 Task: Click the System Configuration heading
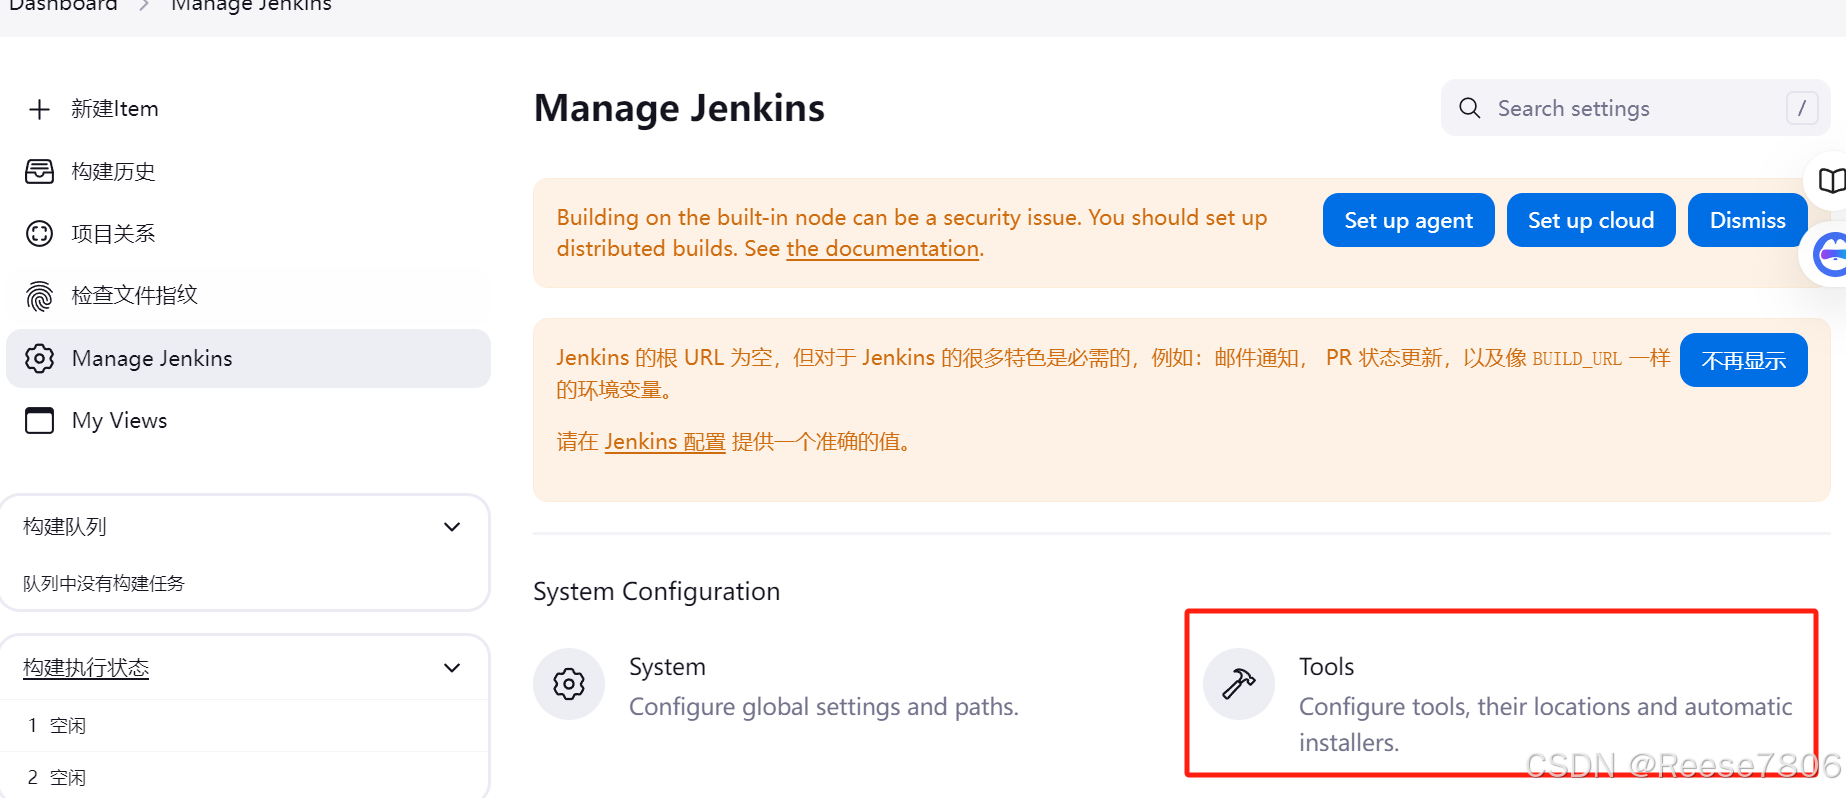click(x=656, y=592)
